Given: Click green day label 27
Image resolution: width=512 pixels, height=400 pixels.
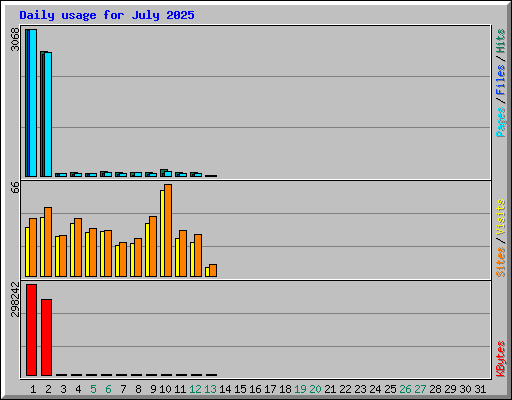Looking at the screenshot, I should pyautogui.click(x=420, y=389).
